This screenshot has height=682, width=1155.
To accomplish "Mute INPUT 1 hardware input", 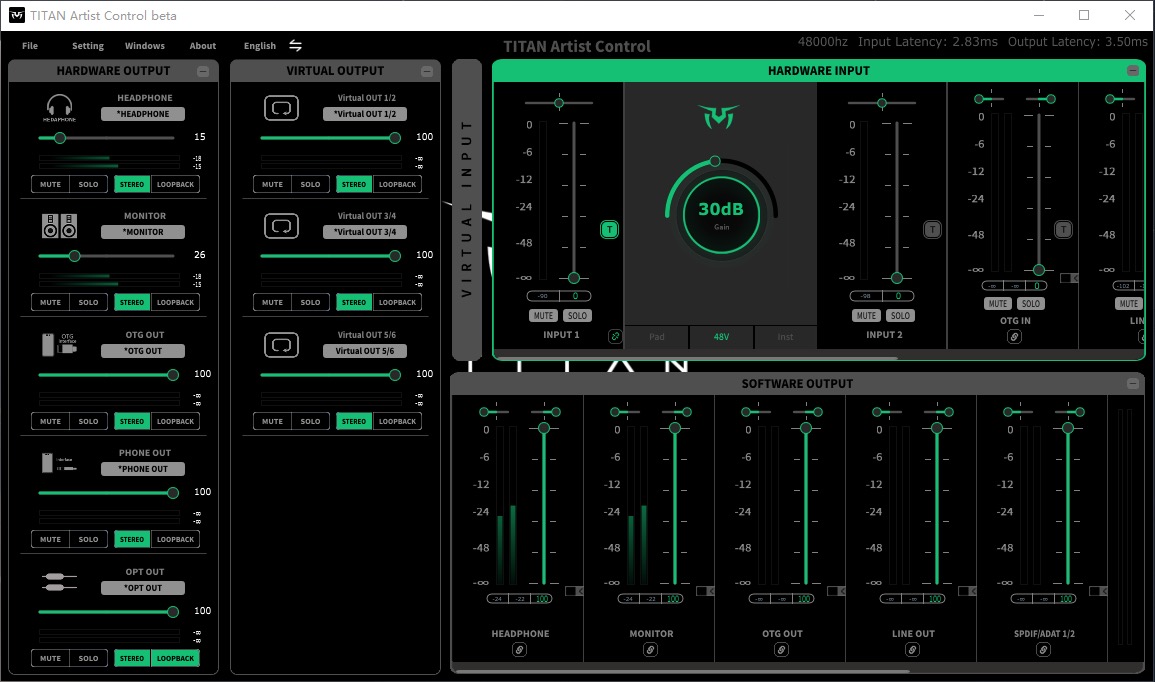I will (x=543, y=315).
